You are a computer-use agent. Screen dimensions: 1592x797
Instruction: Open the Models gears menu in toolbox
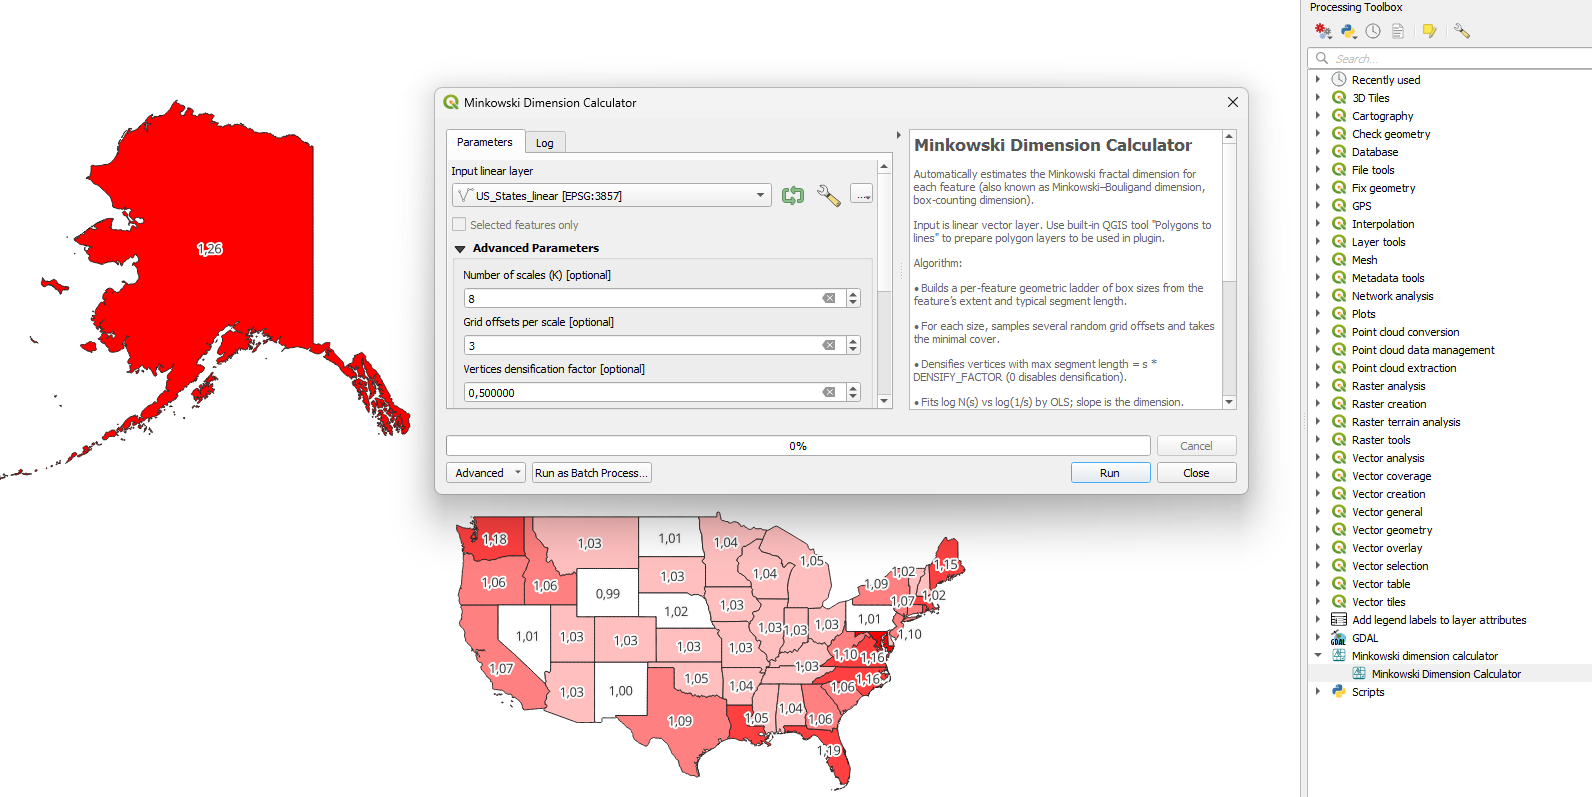pos(1323,31)
